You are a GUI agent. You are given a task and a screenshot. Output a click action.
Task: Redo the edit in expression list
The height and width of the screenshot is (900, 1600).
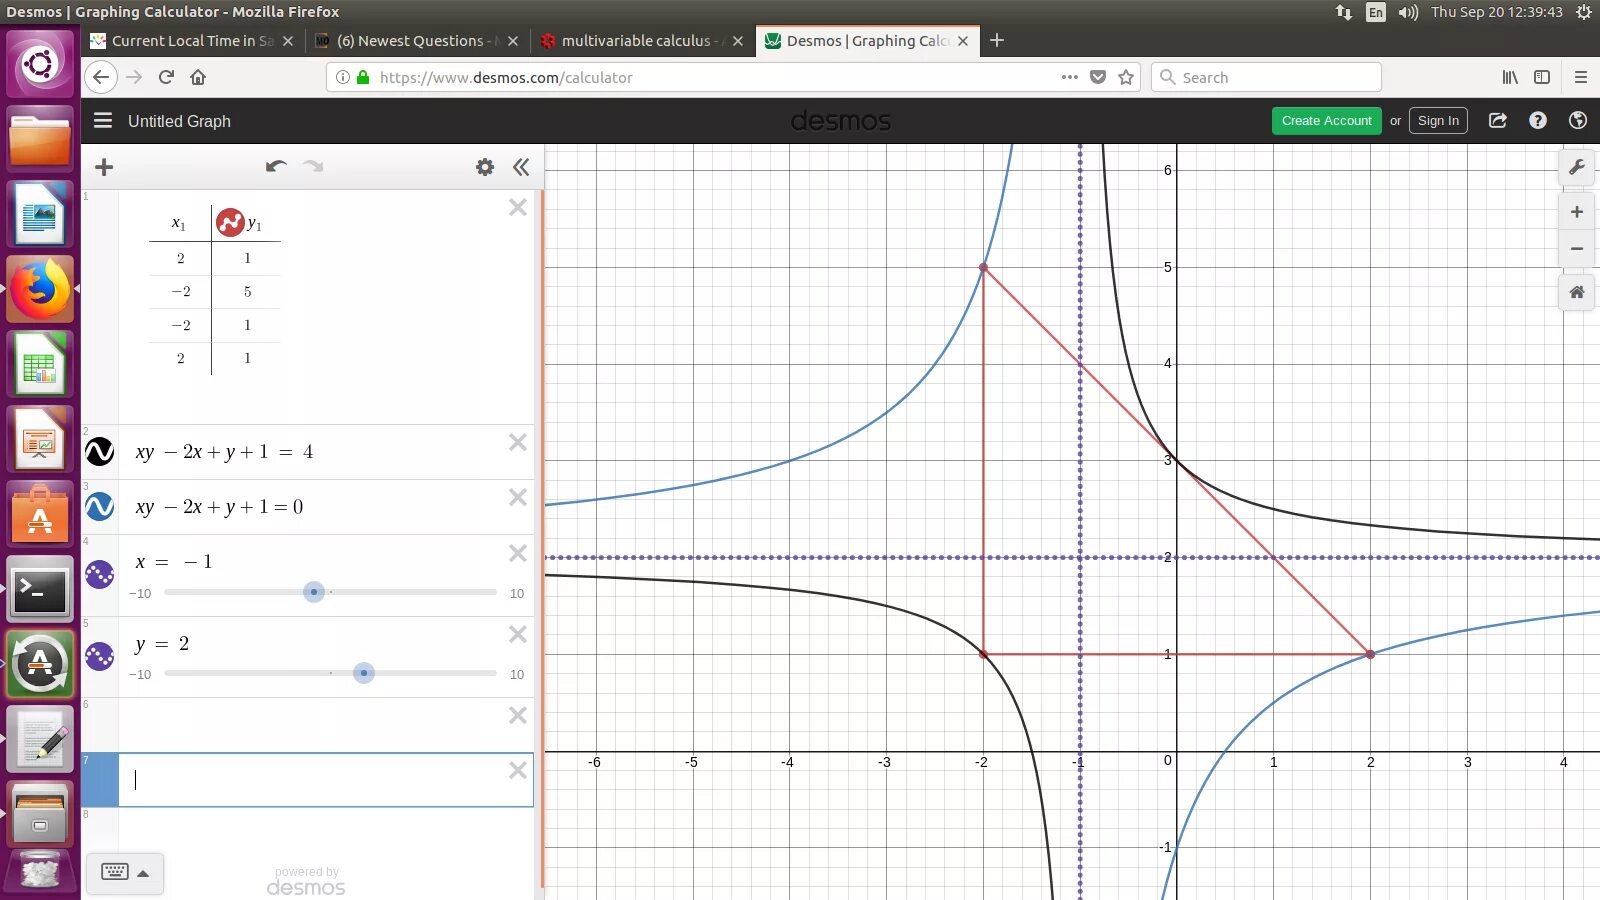coord(313,166)
